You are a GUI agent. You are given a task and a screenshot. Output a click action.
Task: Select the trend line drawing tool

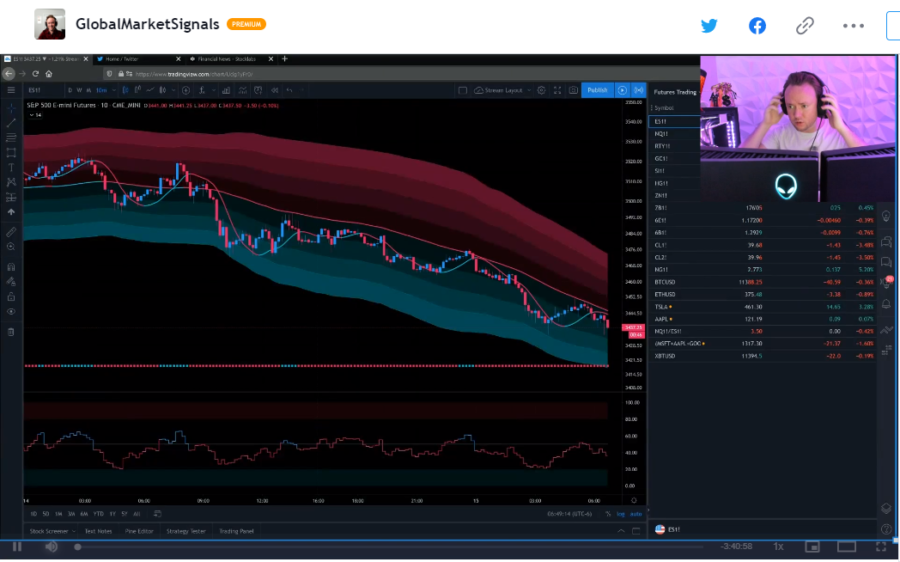[x=11, y=123]
